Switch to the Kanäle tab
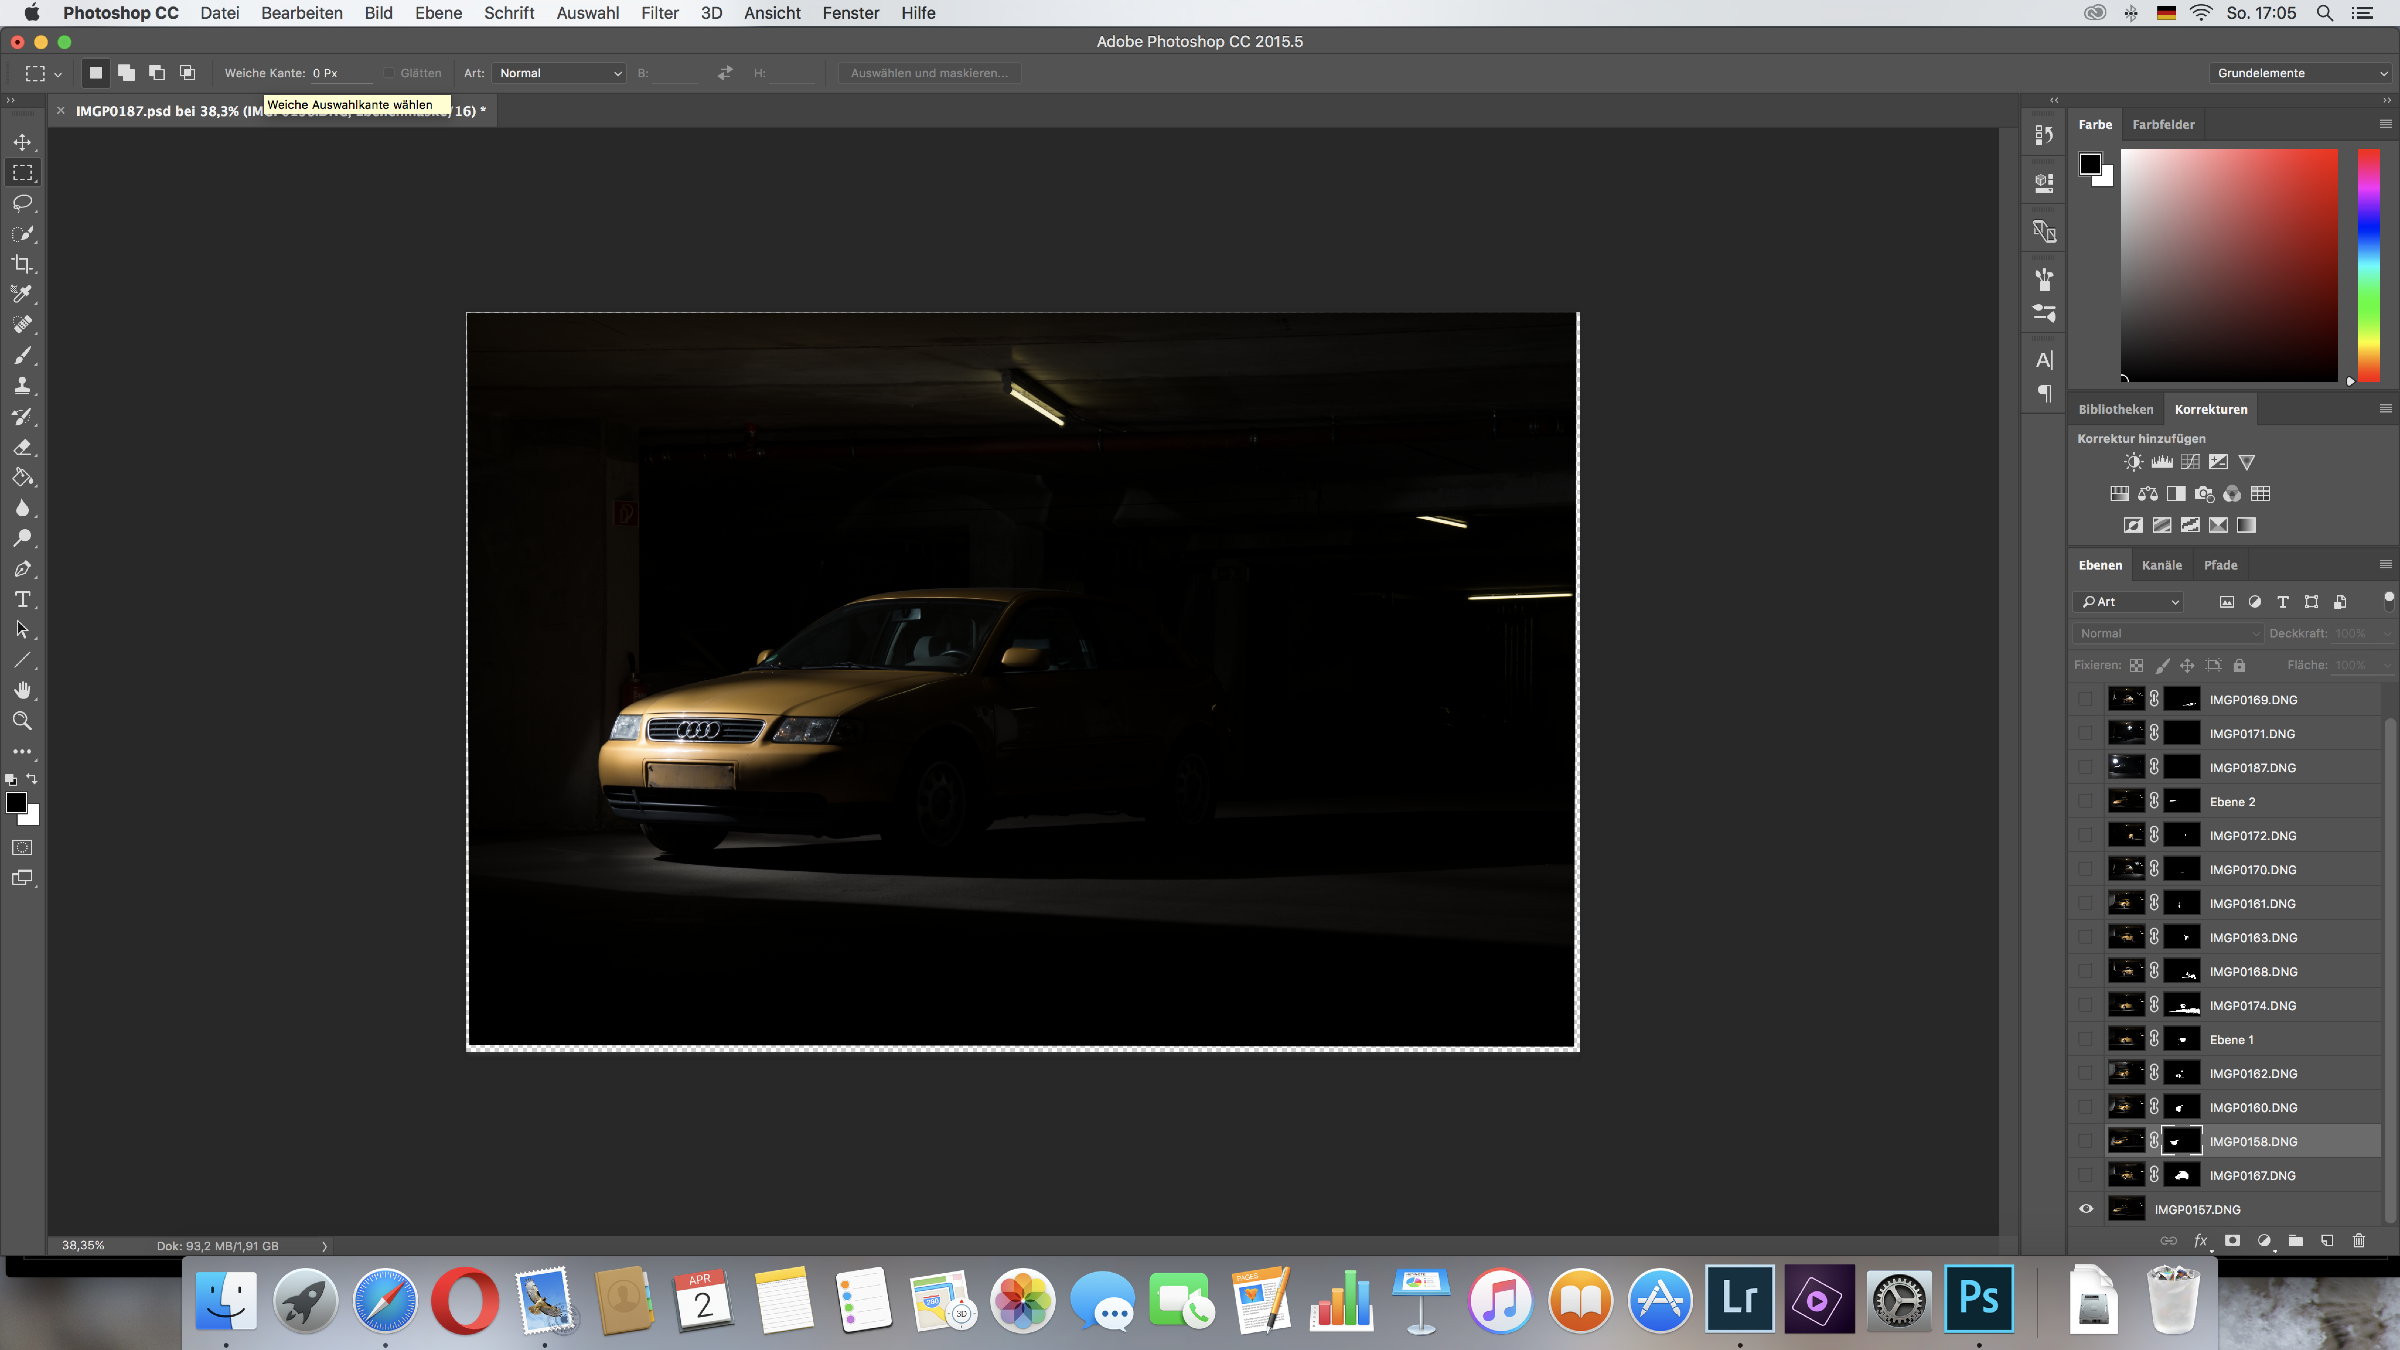The width and height of the screenshot is (2400, 1350). [2161, 565]
